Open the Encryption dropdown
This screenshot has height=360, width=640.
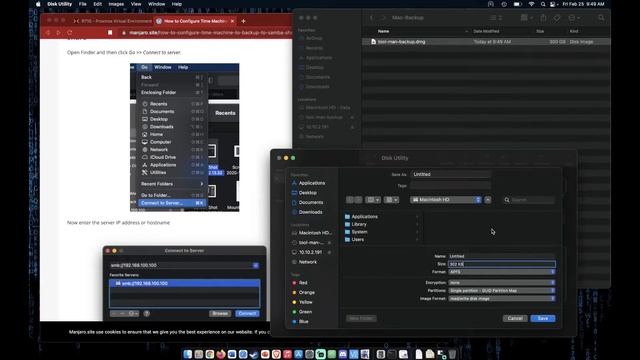502,282
